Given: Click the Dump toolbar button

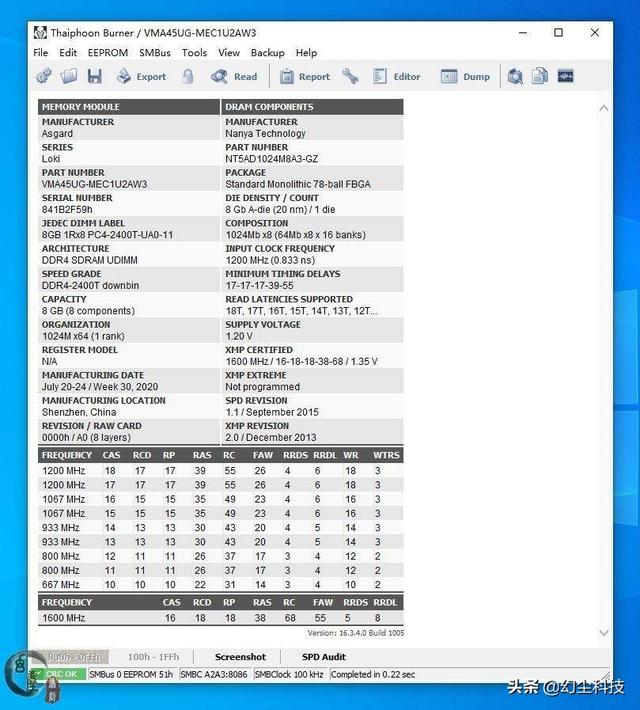Looking at the screenshot, I should pos(465,77).
